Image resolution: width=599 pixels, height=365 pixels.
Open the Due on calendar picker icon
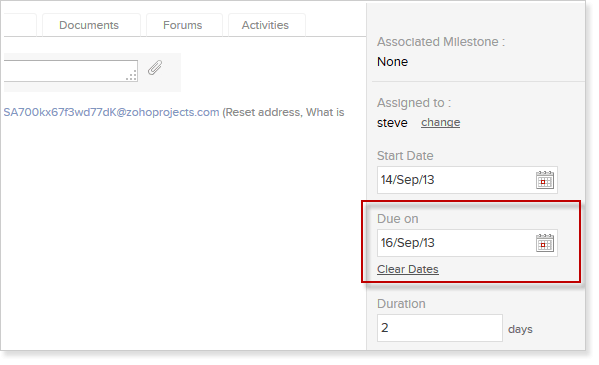click(544, 243)
